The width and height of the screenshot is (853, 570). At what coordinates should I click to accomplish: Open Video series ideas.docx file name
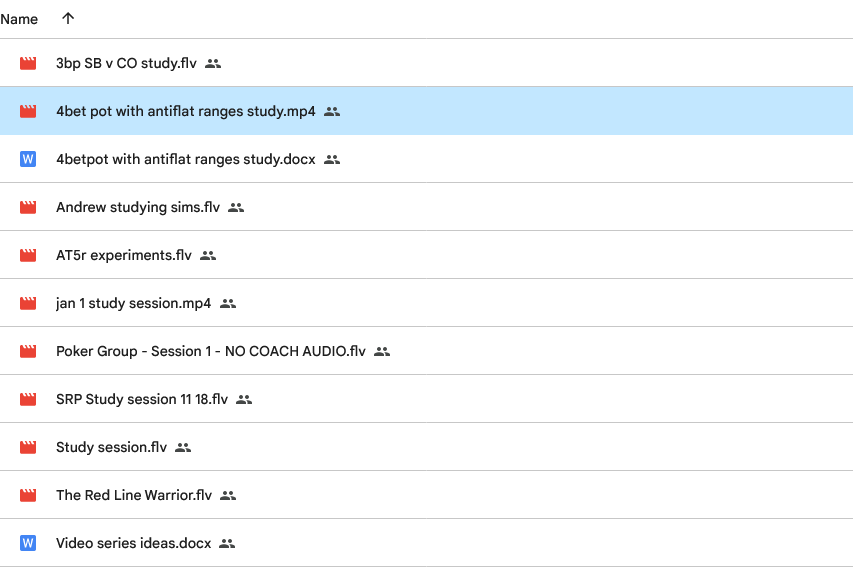(x=133, y=544)
